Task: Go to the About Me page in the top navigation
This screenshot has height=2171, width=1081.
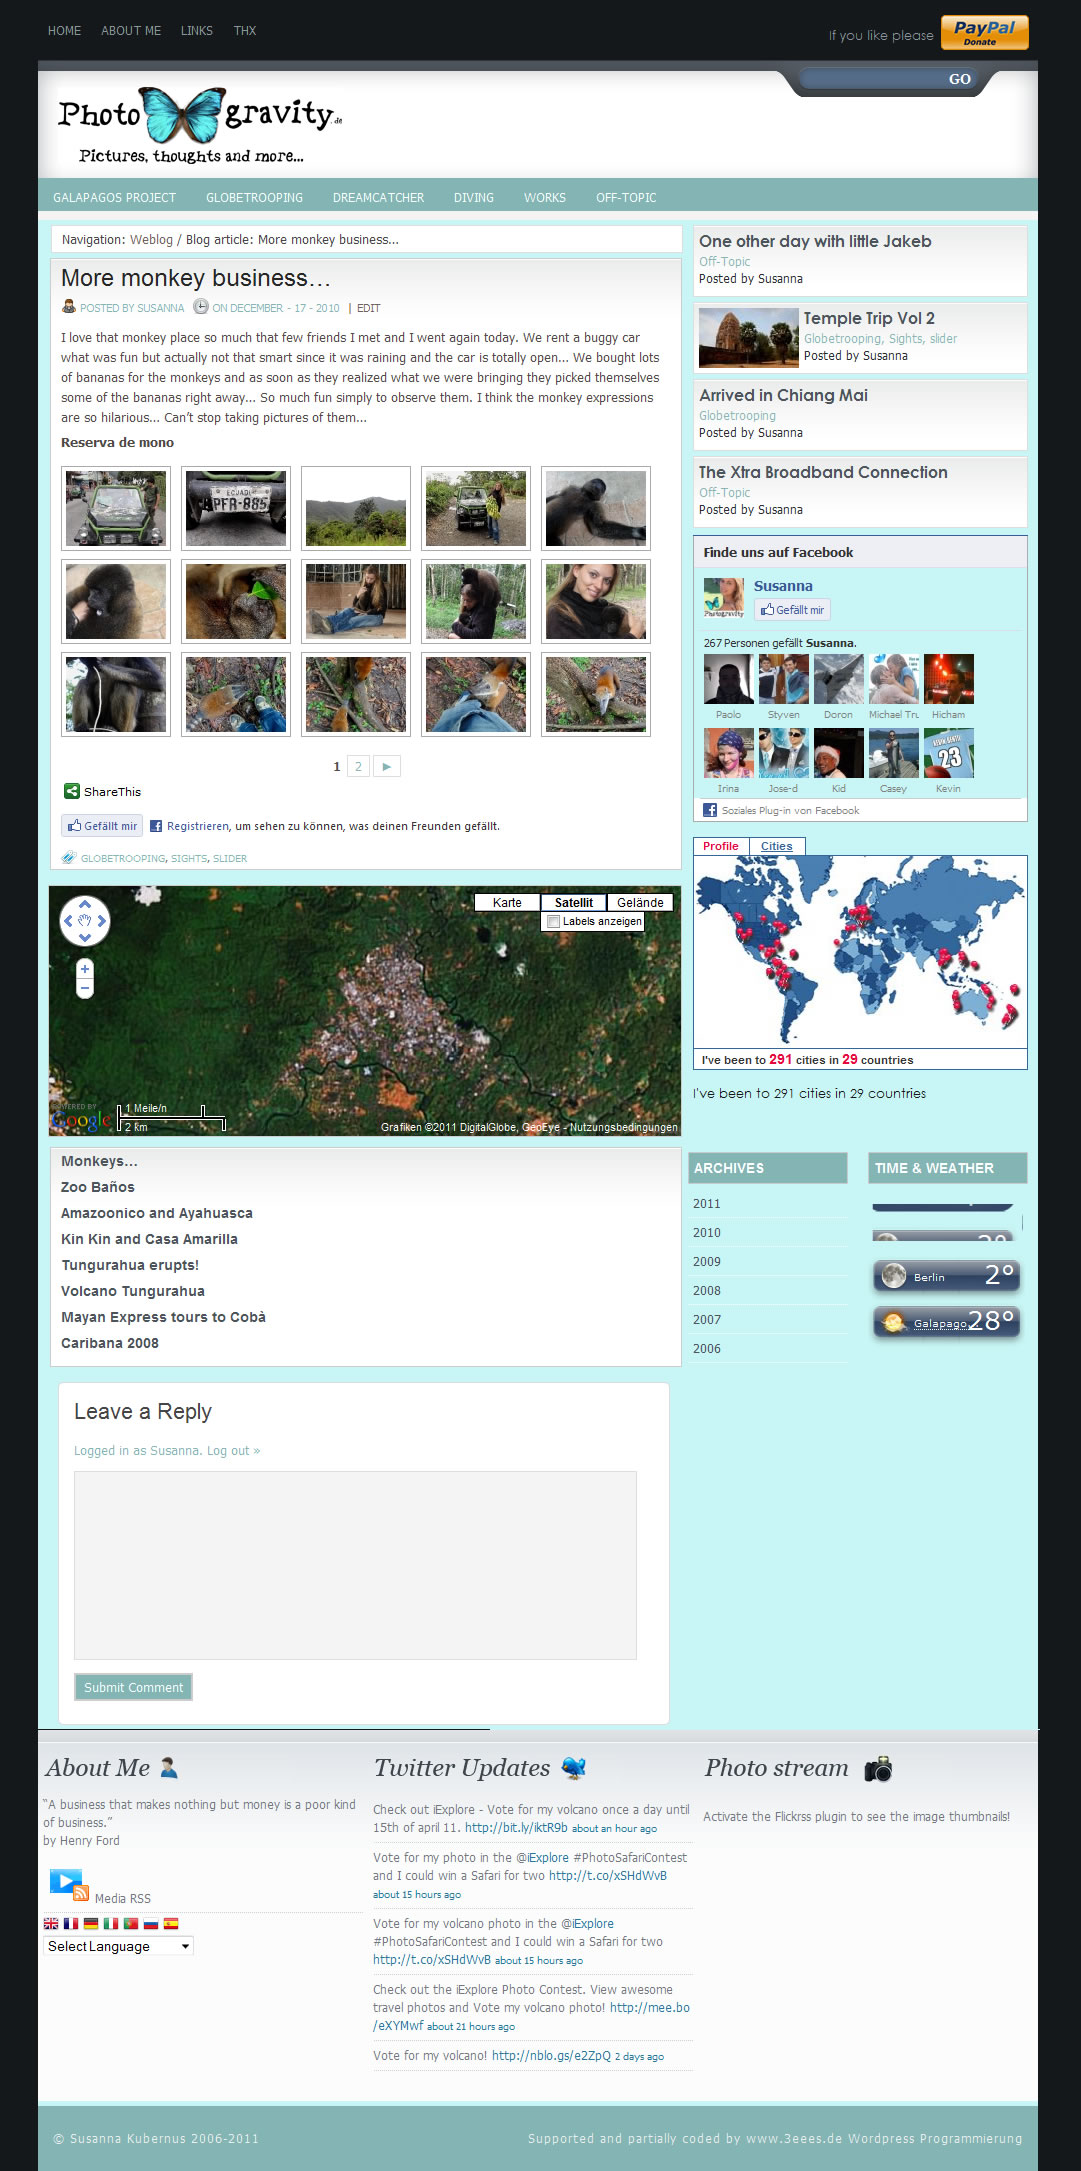Action: pos(131,31)
